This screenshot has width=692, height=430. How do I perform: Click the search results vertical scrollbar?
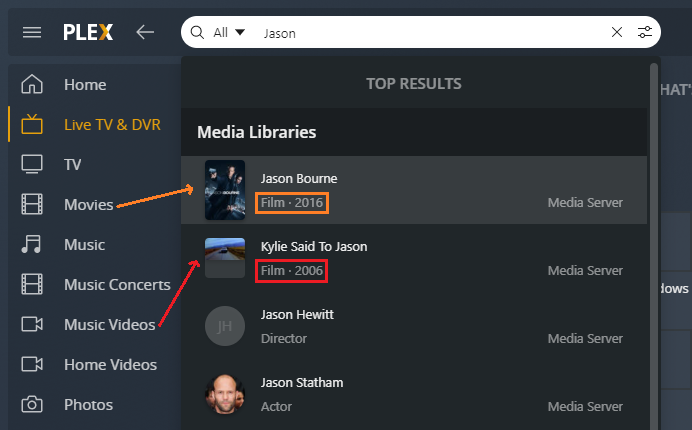pyautogui.click(x=654, y=246)
